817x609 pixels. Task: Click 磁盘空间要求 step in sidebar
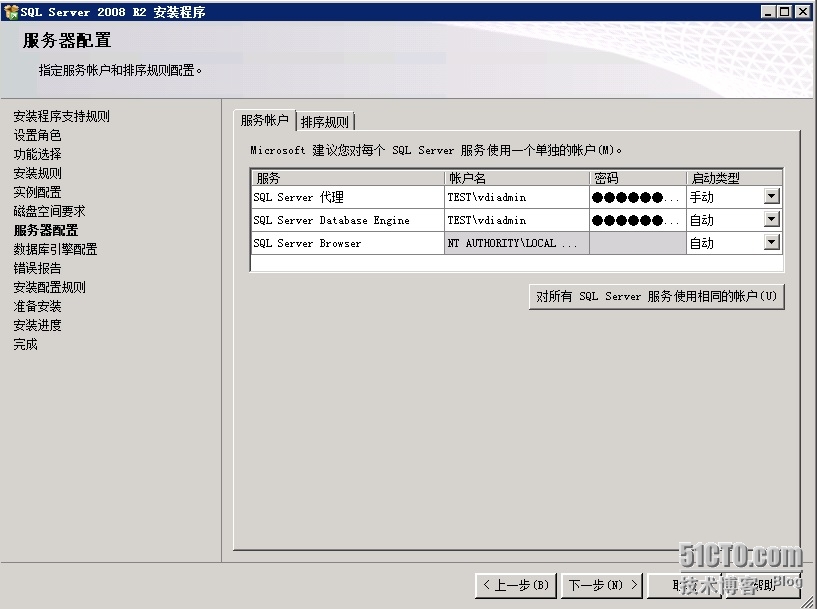49,211
